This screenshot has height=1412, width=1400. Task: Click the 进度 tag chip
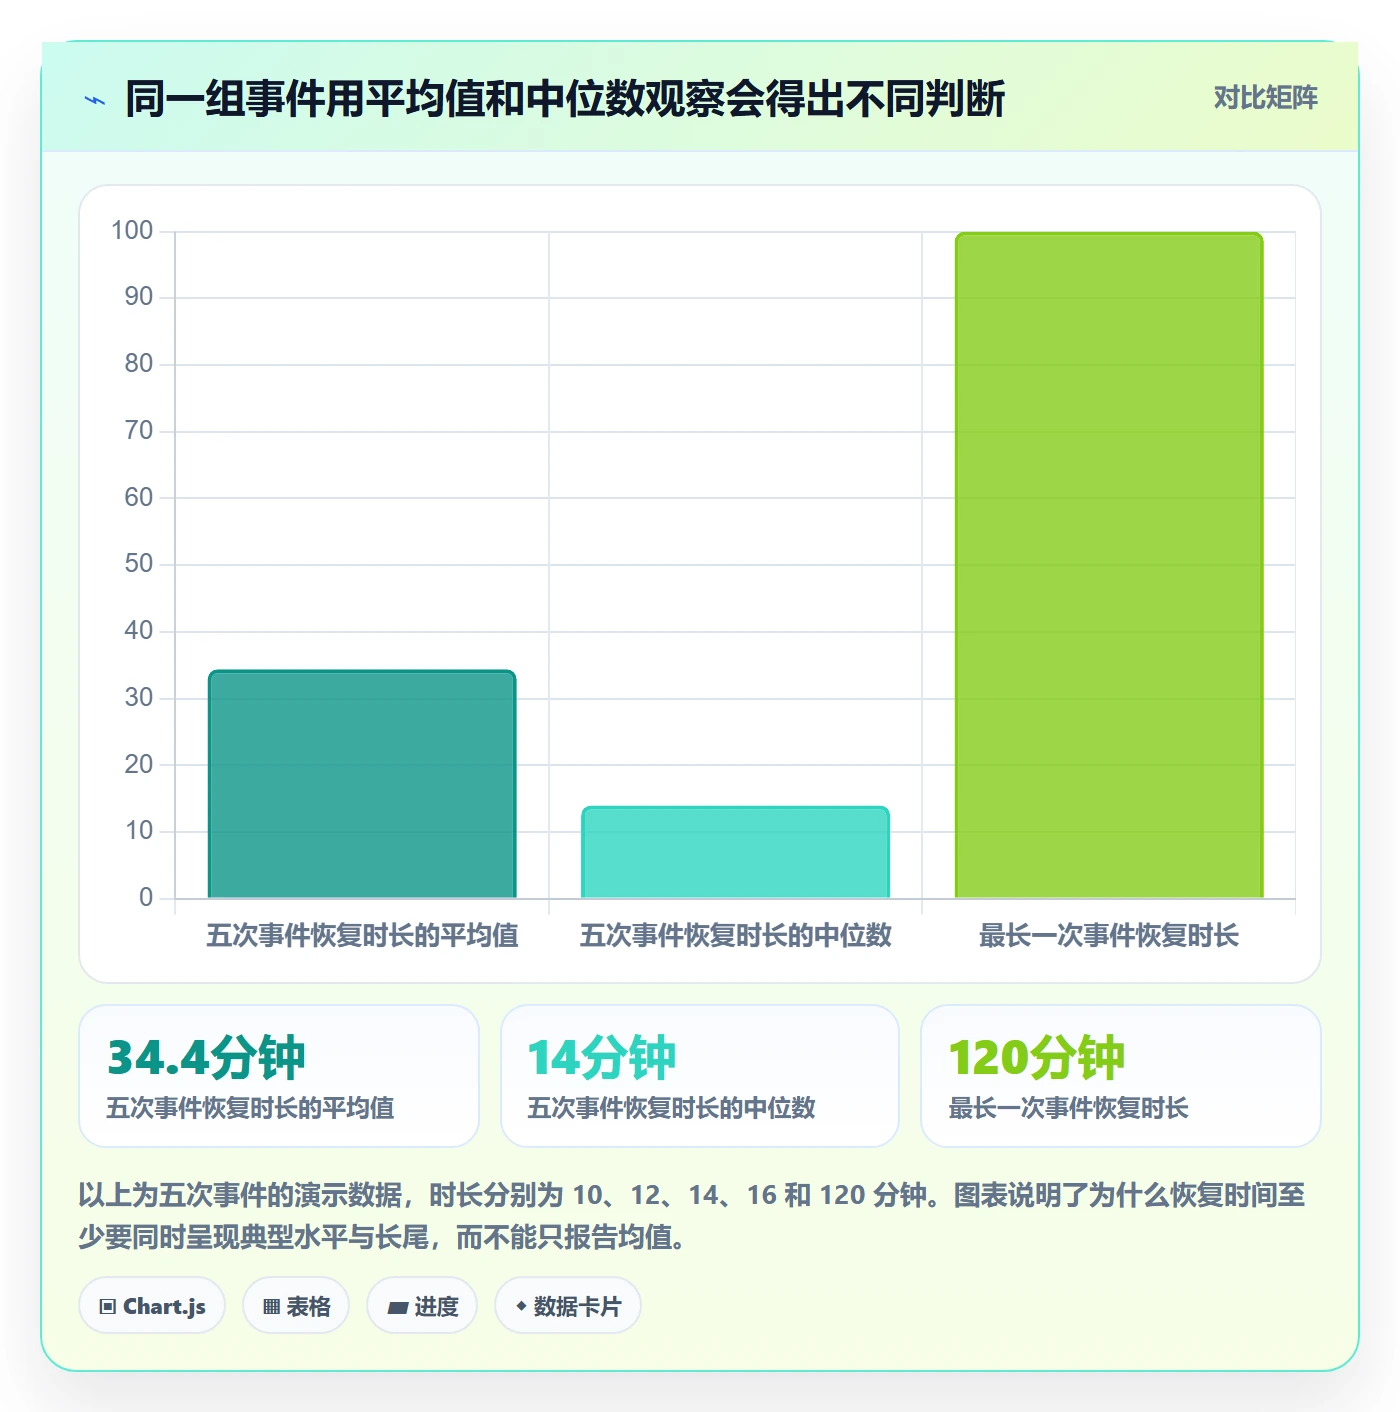pyautogui.click(x=422, y=1306)
